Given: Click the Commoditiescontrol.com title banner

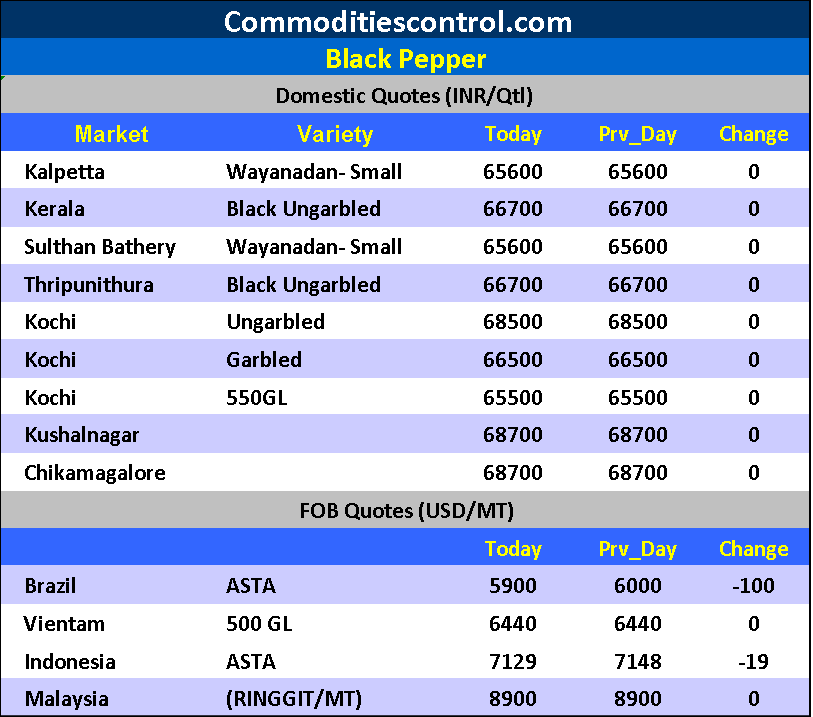Looking at the screenshot, I should tap(398, 21).
